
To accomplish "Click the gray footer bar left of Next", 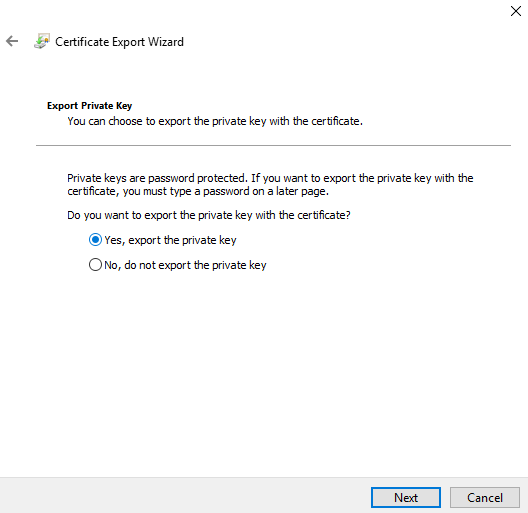I will pos(185,495).
